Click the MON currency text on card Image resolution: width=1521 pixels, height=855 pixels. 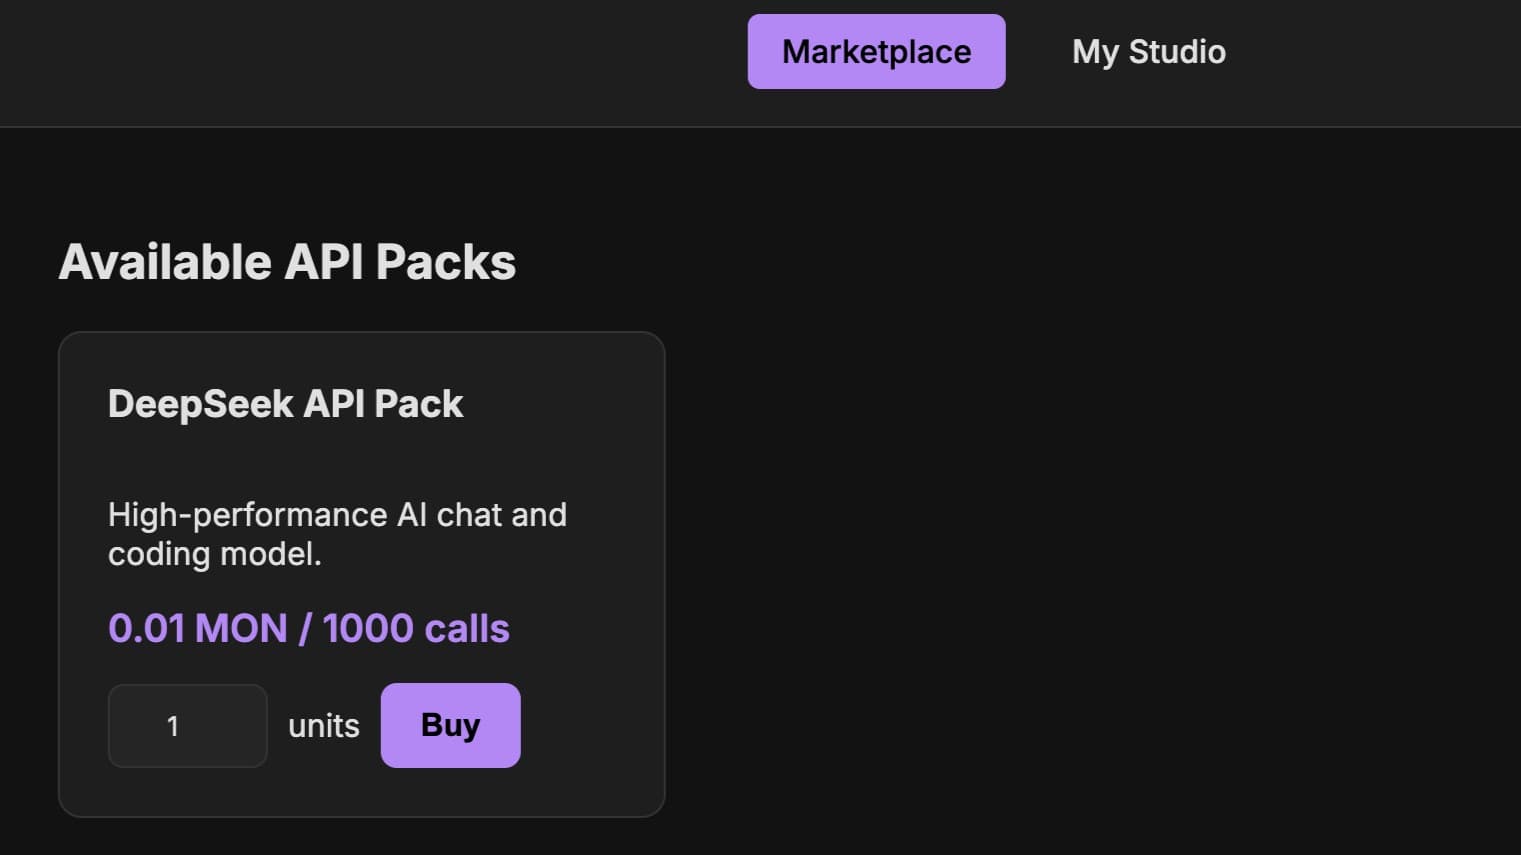click(x=242, y=629)
